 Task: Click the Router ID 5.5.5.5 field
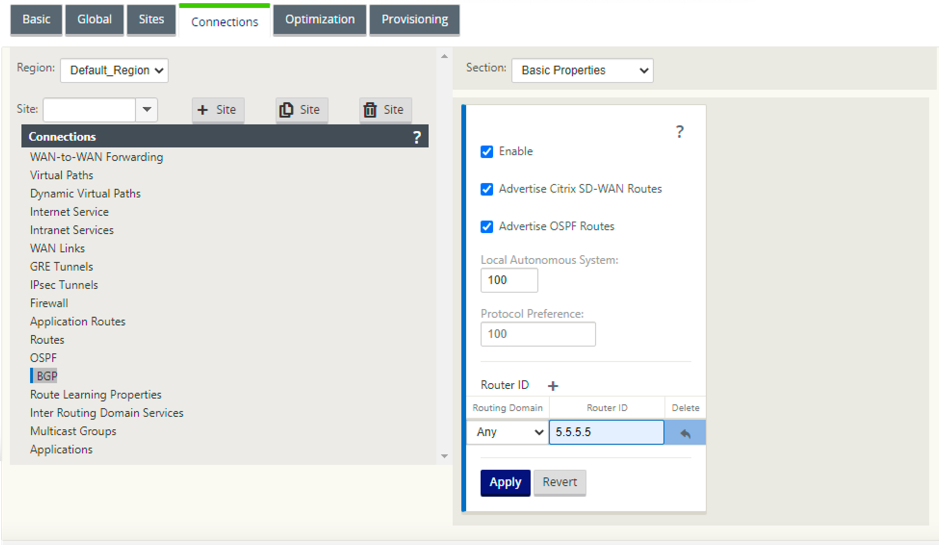(606, 432)
